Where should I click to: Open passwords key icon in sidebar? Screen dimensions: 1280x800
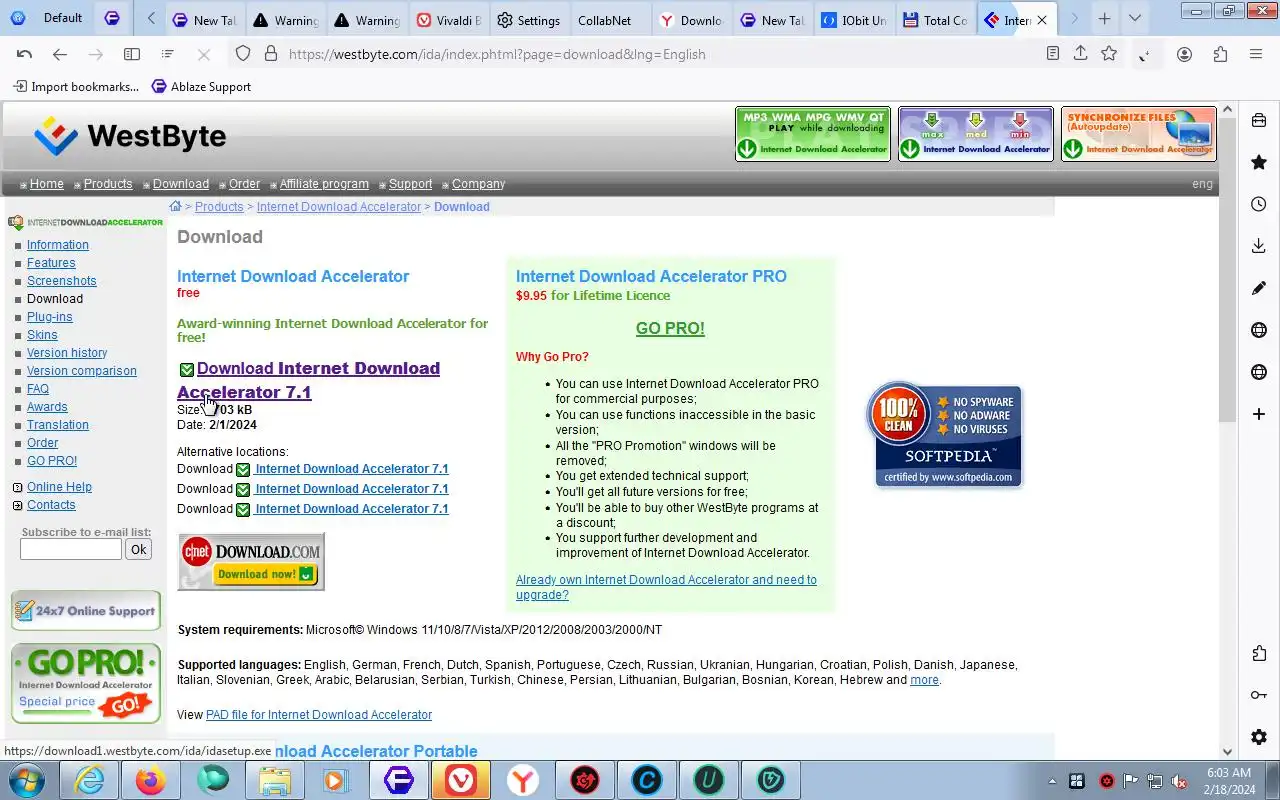[1259, 695]
